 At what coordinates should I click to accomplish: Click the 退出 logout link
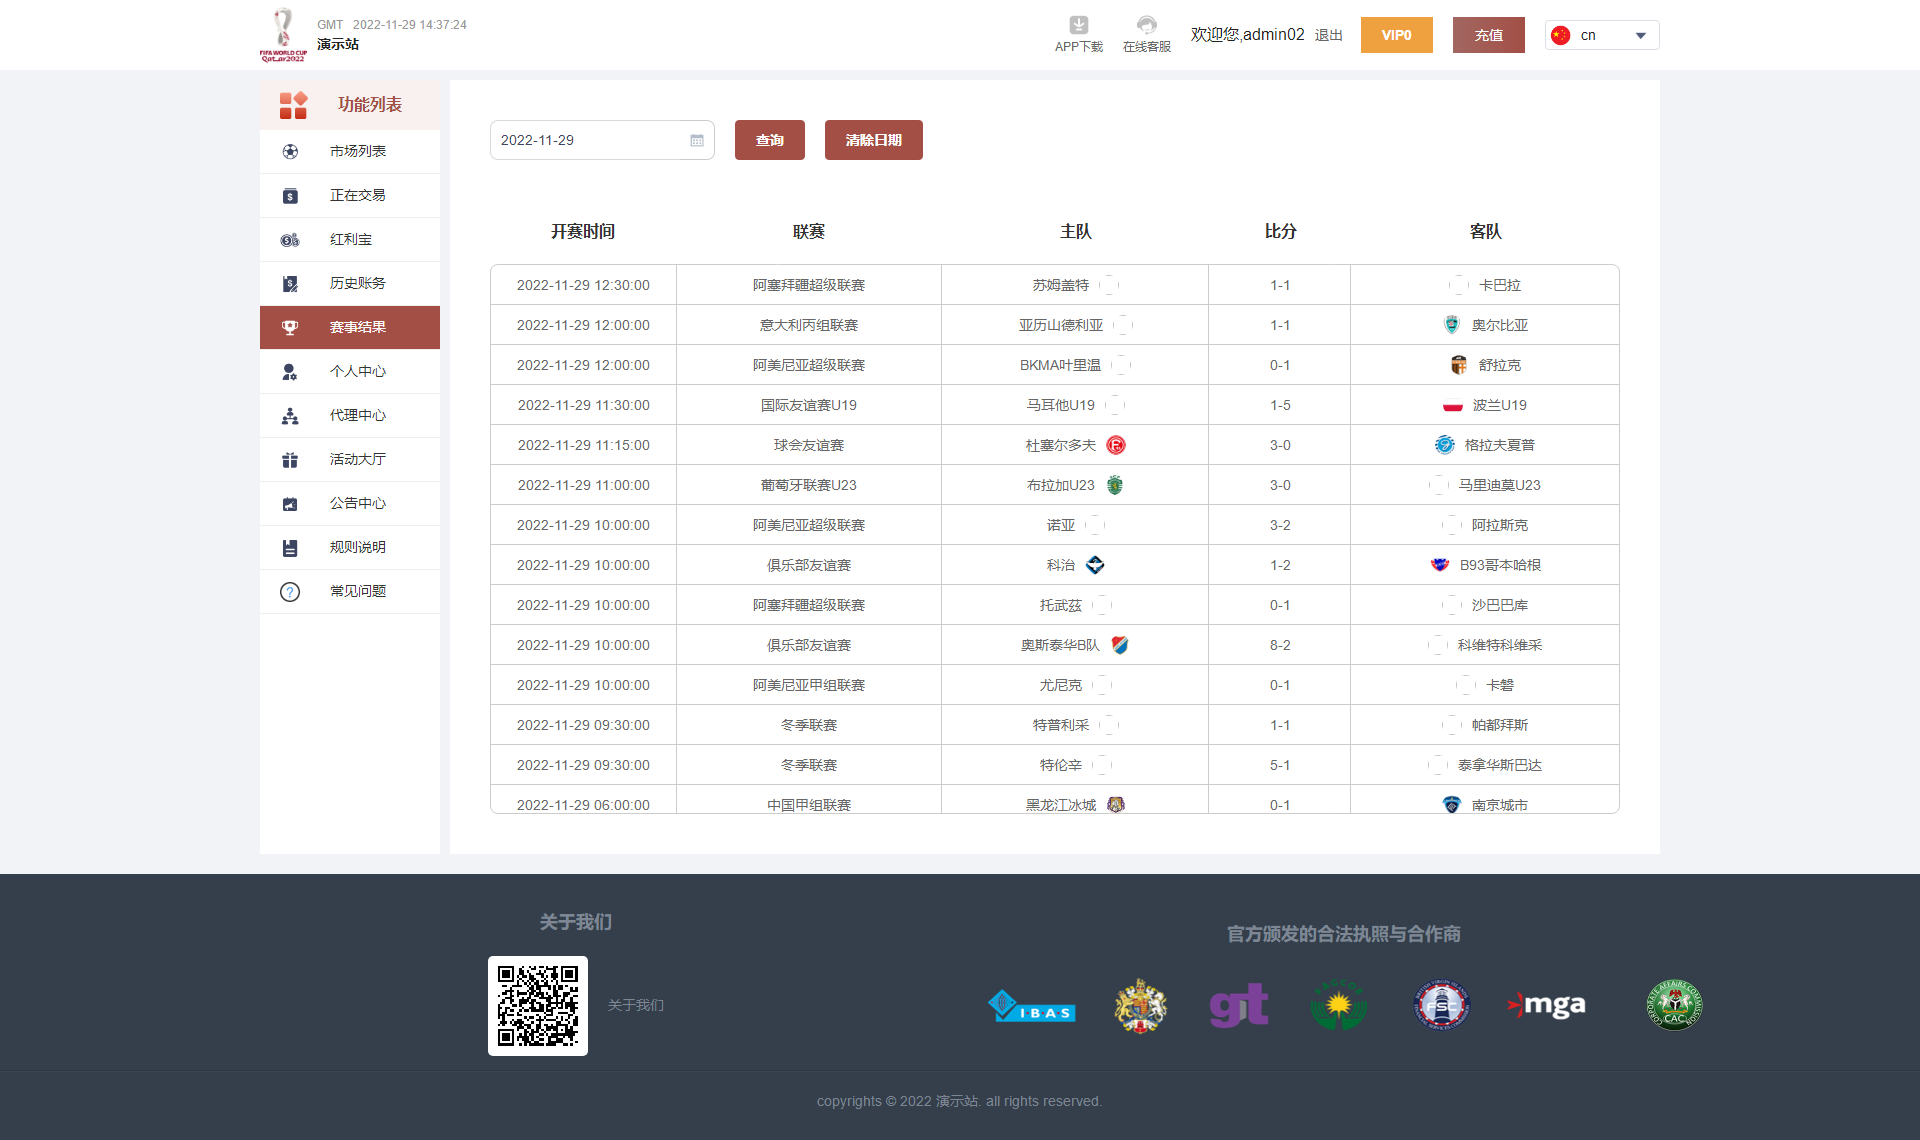tap(1328, 35)
